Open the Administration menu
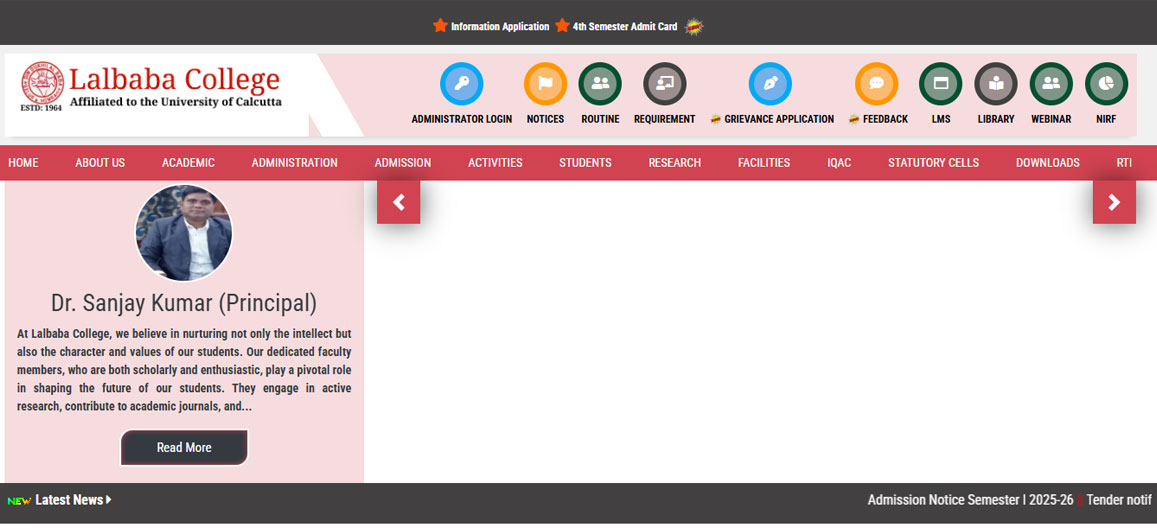 (294, 163)
